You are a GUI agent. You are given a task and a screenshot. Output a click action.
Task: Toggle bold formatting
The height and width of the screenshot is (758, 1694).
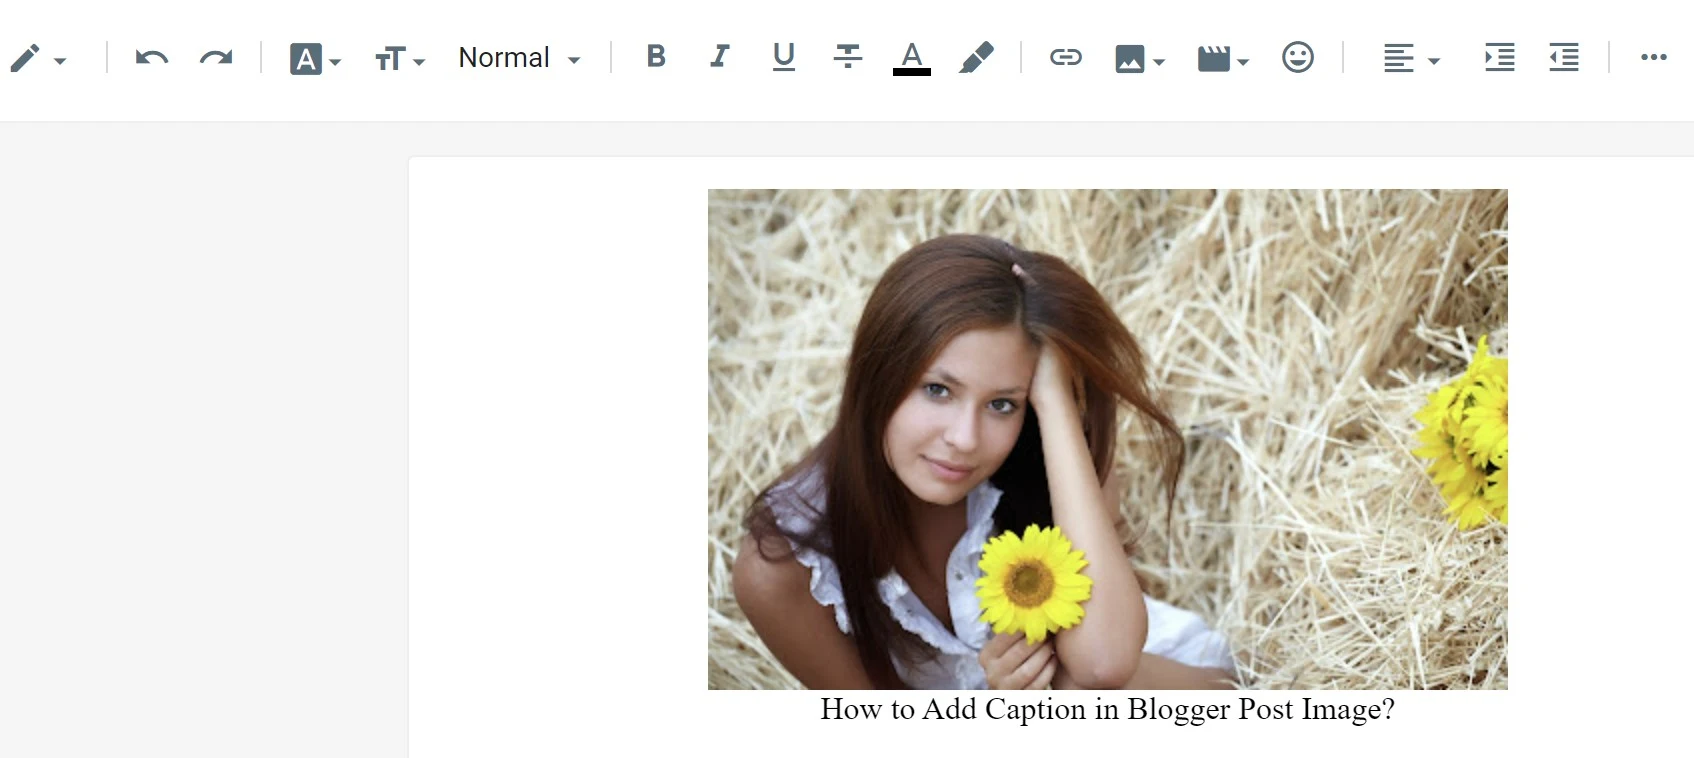[x=656, y=56]
